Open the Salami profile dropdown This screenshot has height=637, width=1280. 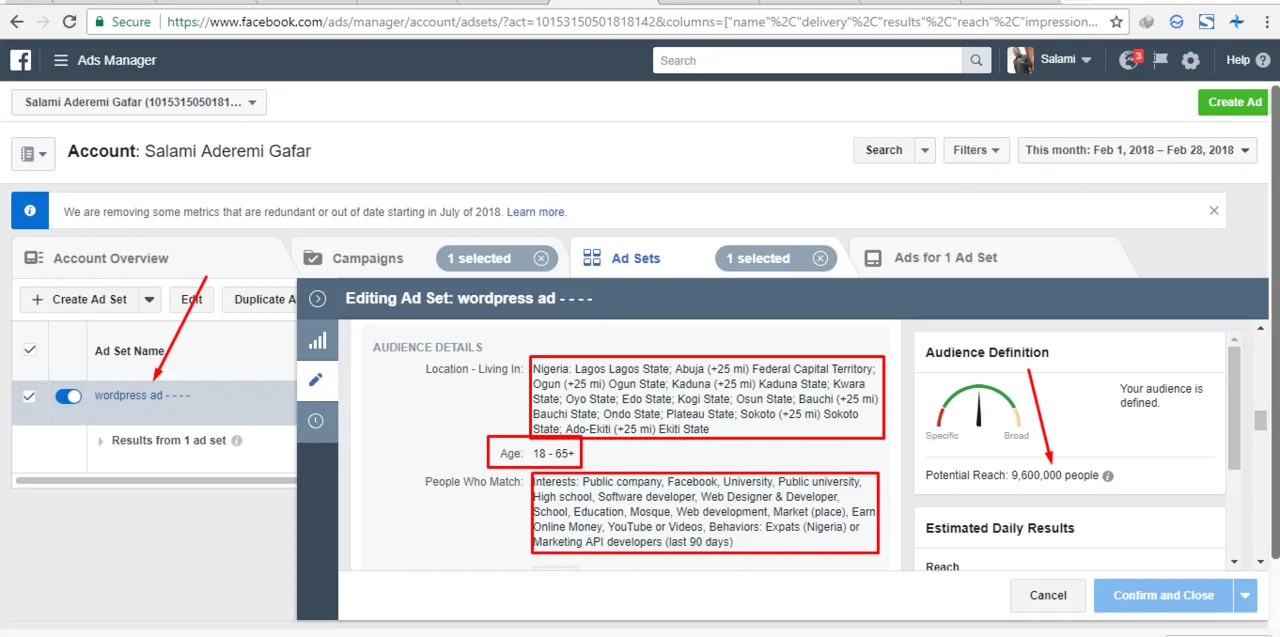click(x=1065, y=60)
